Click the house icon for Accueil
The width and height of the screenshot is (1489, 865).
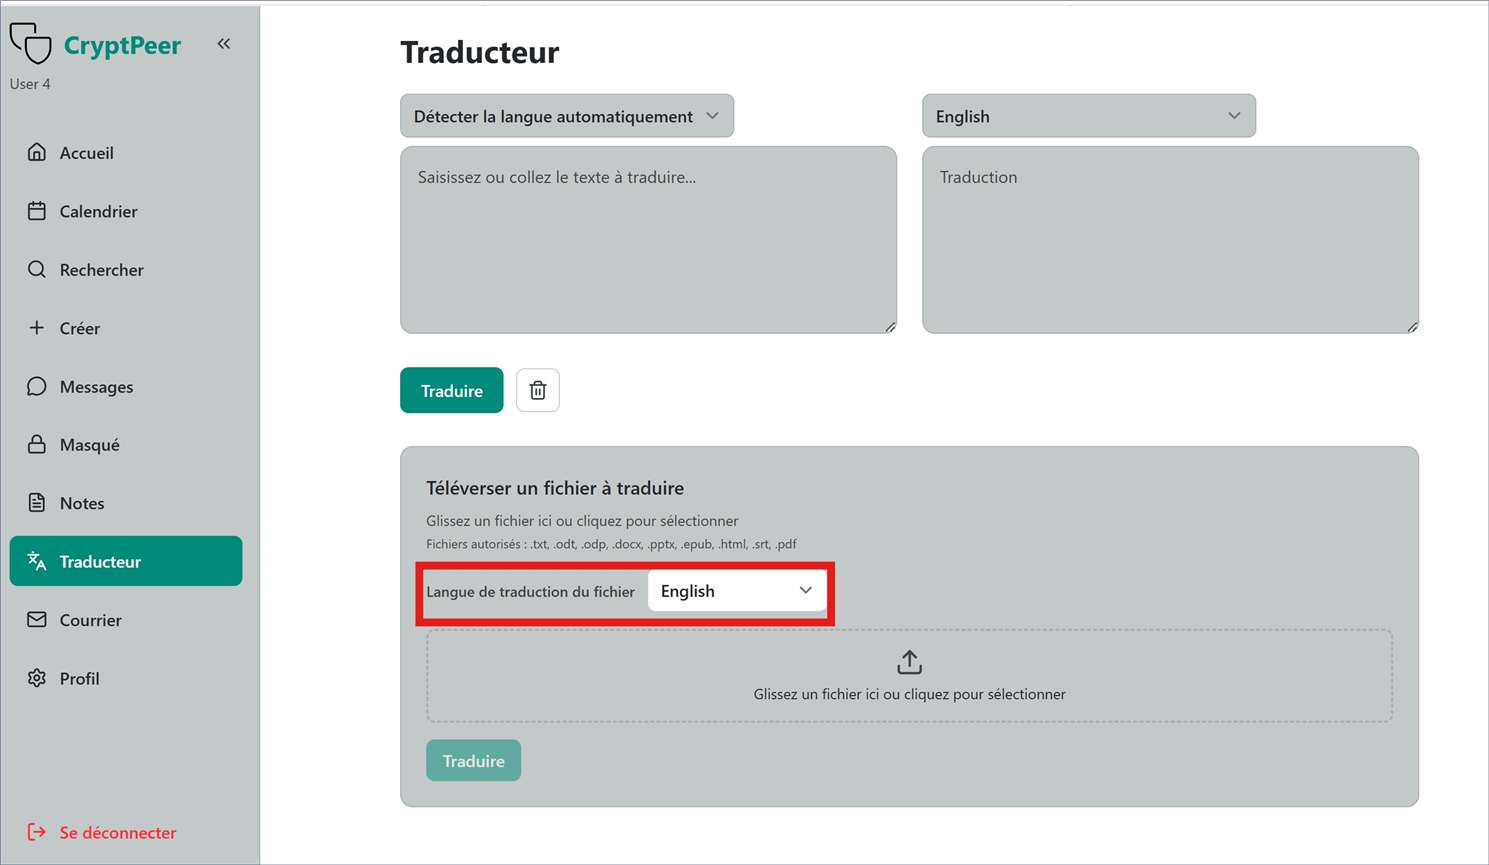coord(37,152)
